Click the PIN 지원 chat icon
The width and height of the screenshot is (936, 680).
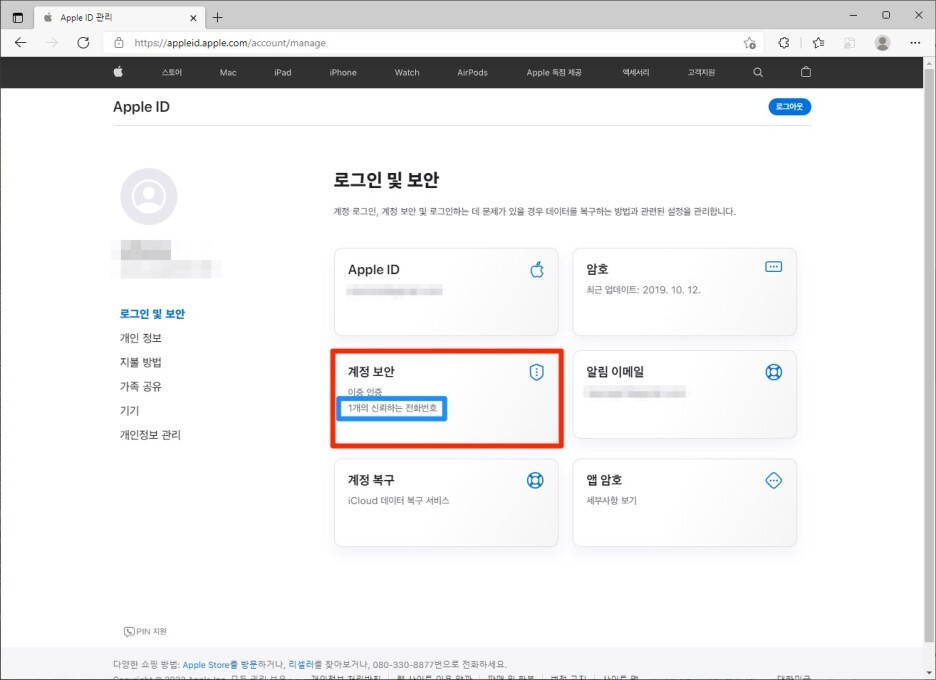point(129,632)
